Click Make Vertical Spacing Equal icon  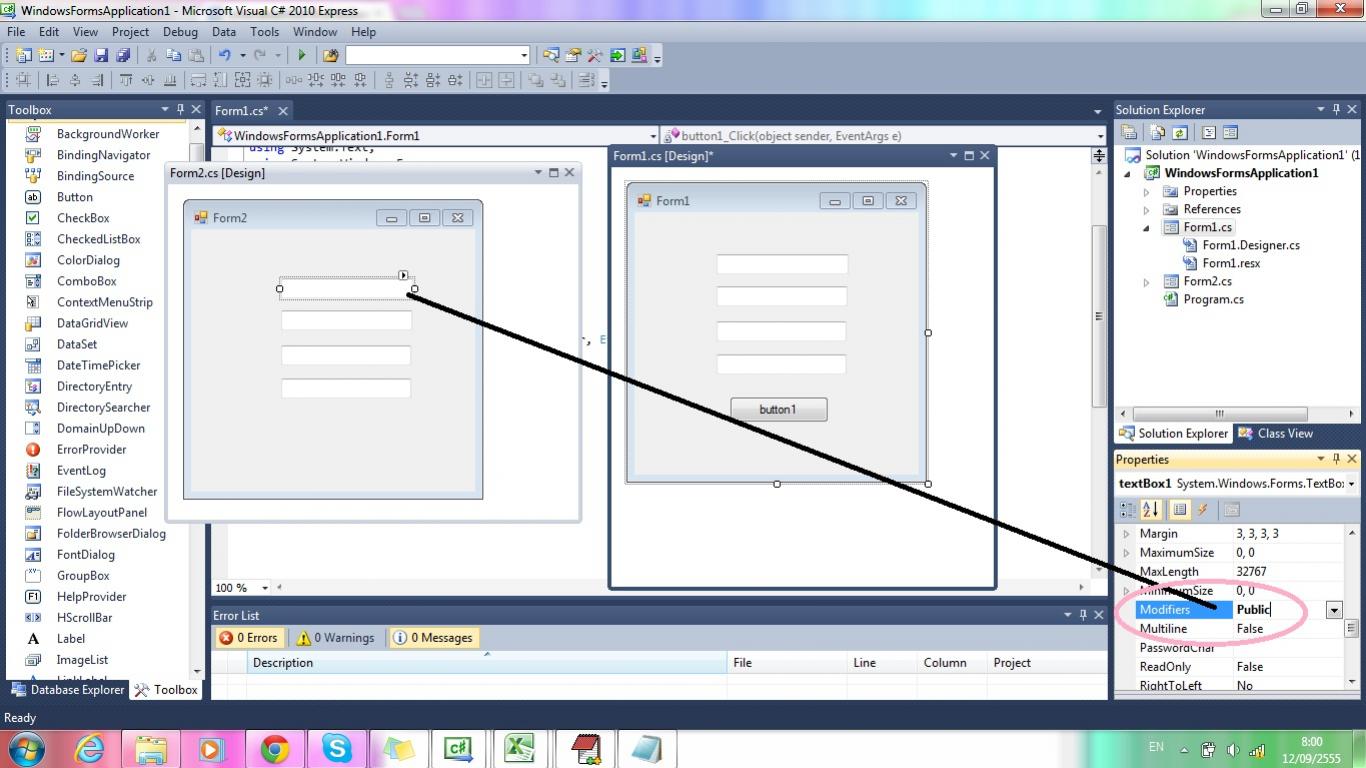click(389, 80)
